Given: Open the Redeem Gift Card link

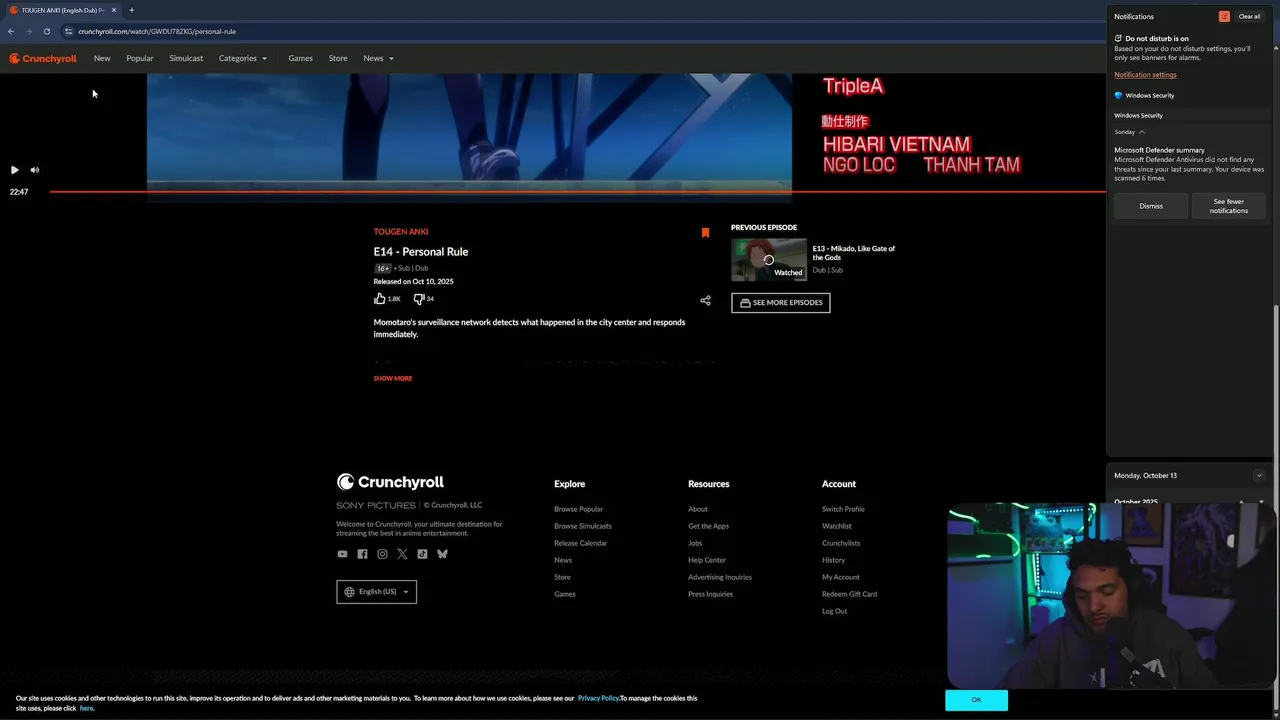Looking at the screenshot, I should (849, 594).
